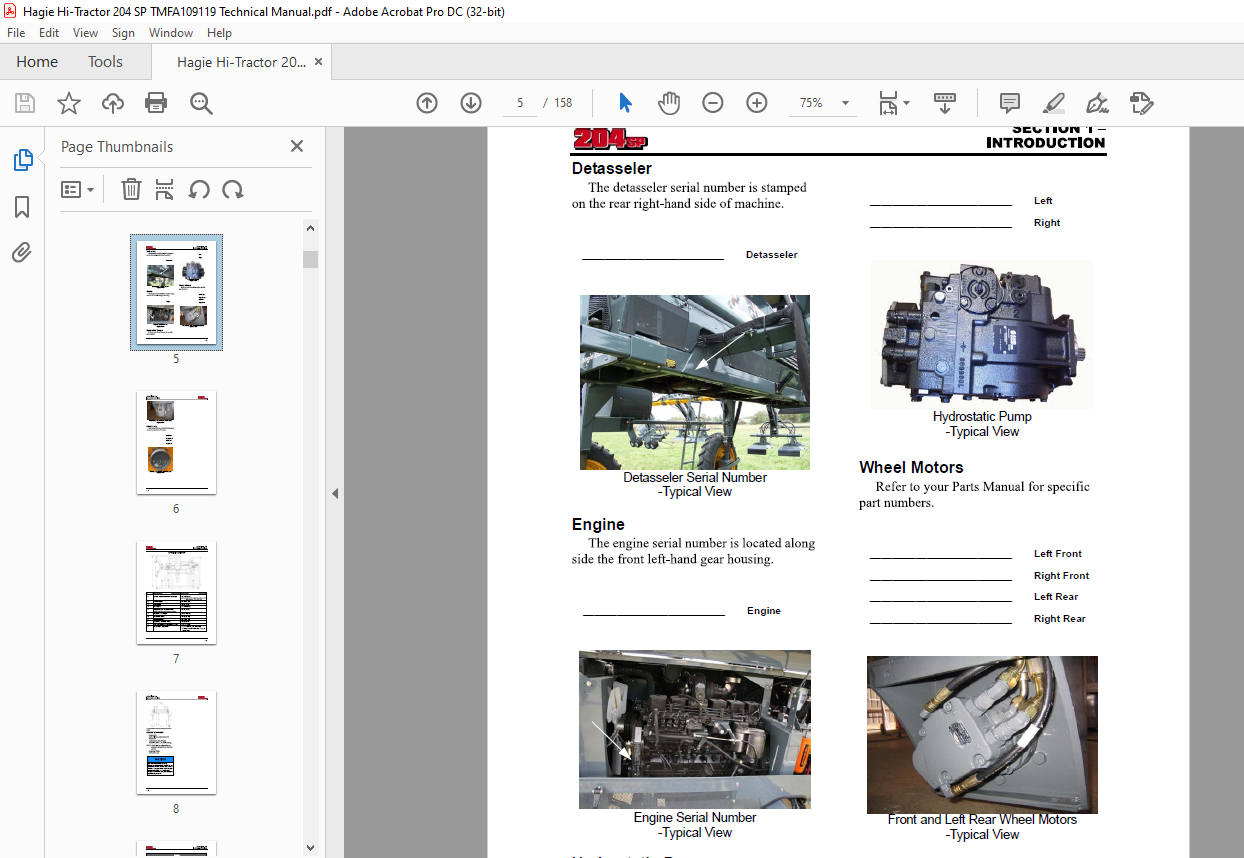The height and width of the screenshot is (858, 1244).
Task: Click the page number input field
Action: (520, 103)
